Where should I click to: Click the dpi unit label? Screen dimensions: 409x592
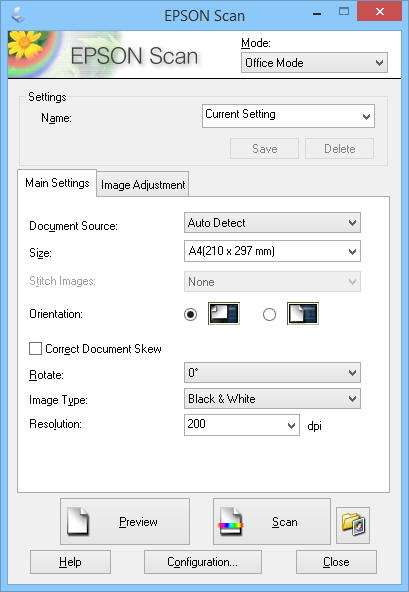[314, 426]
